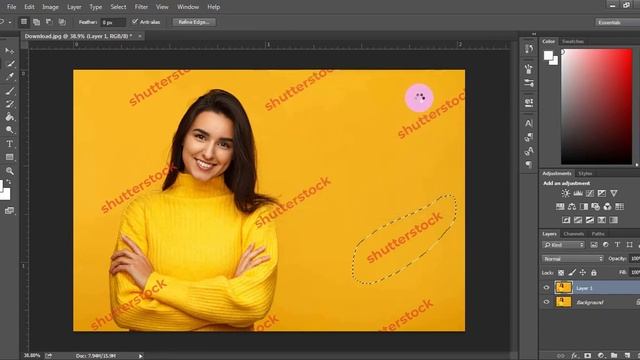This screenshot has width=640, height=360.
Task: Open the Brush Presets panel icon
Action: 529,83
